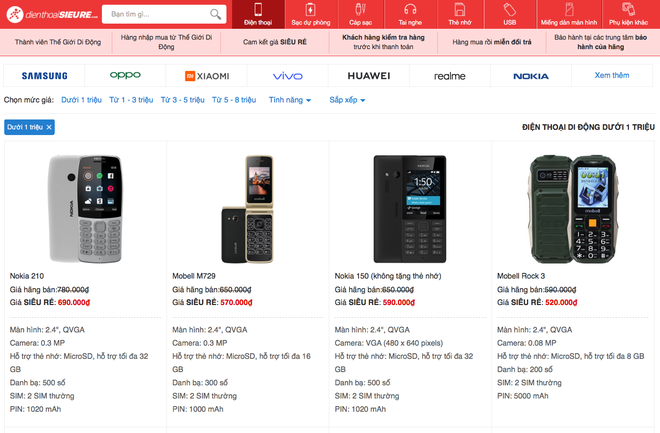Open the Điện thoại category tab

coord(258,14)
